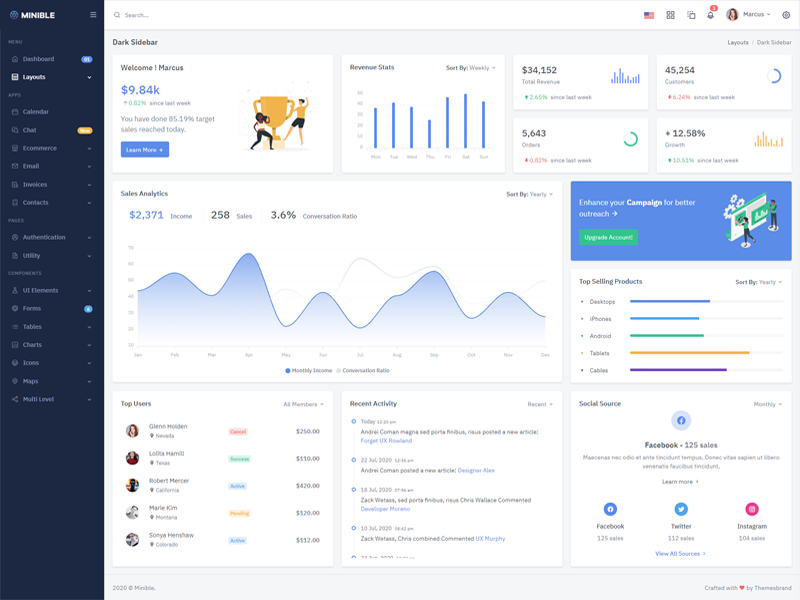Select Calendar in the sidebar

tap(36, 112)
